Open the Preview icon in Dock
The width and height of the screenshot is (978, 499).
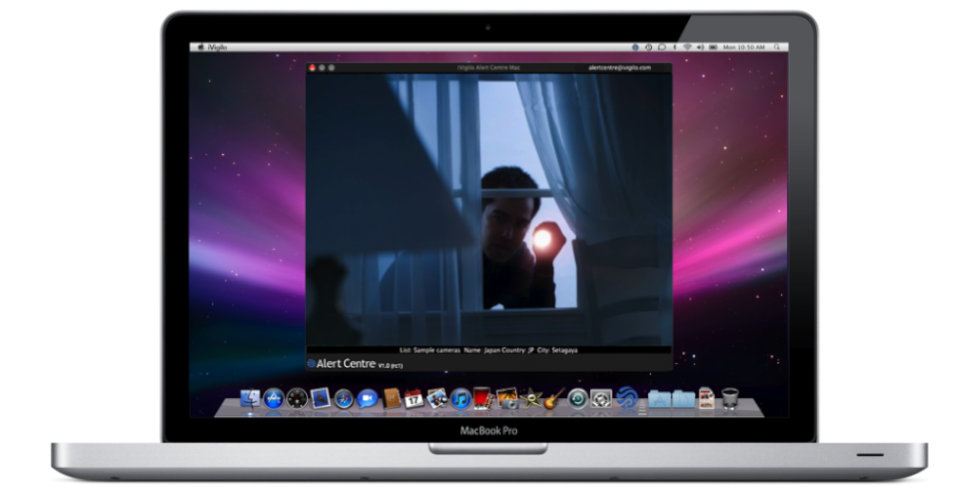437,398
